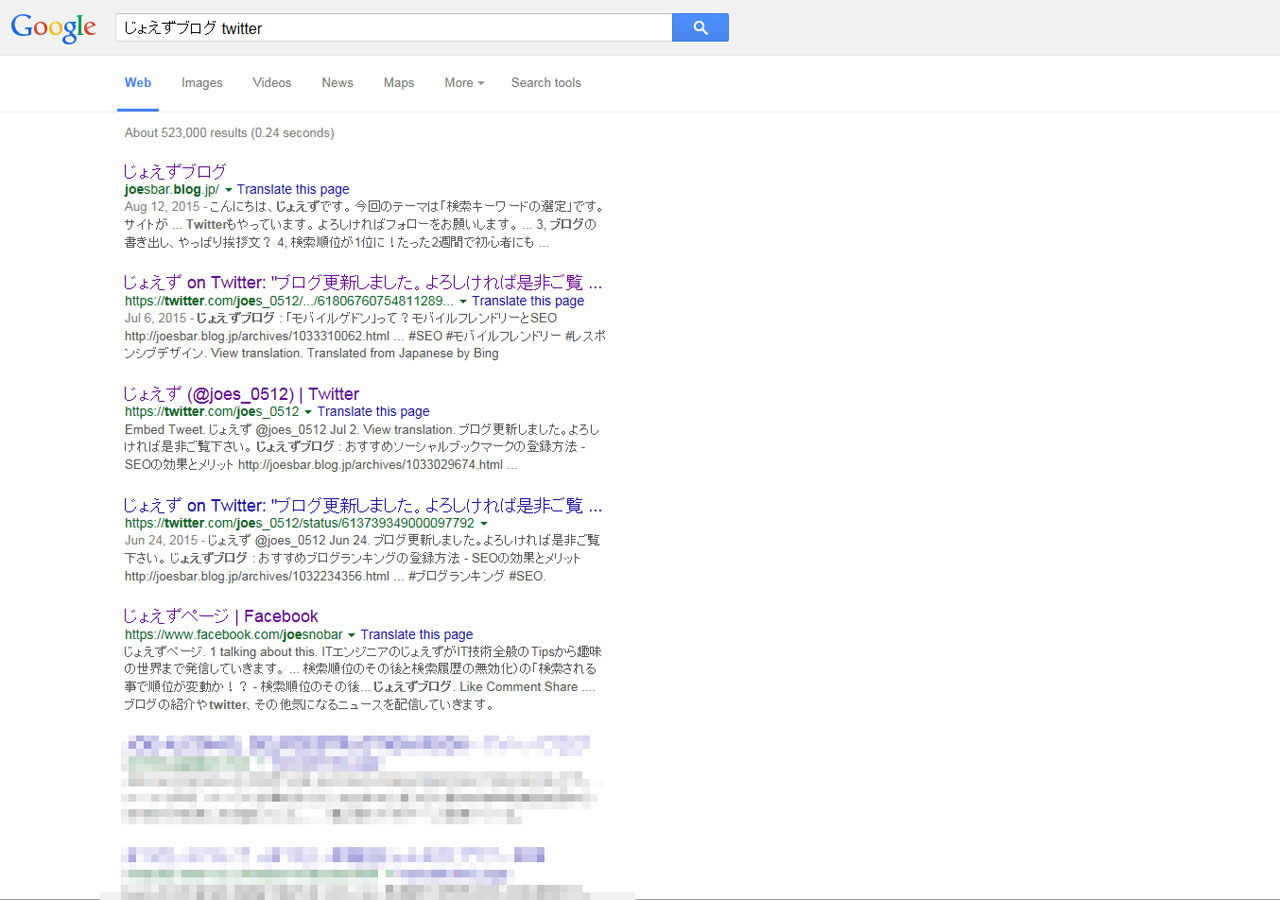Click the 'About 523,000 results' stats text
The image size is (1280, 900).
(x=229, y=132)
